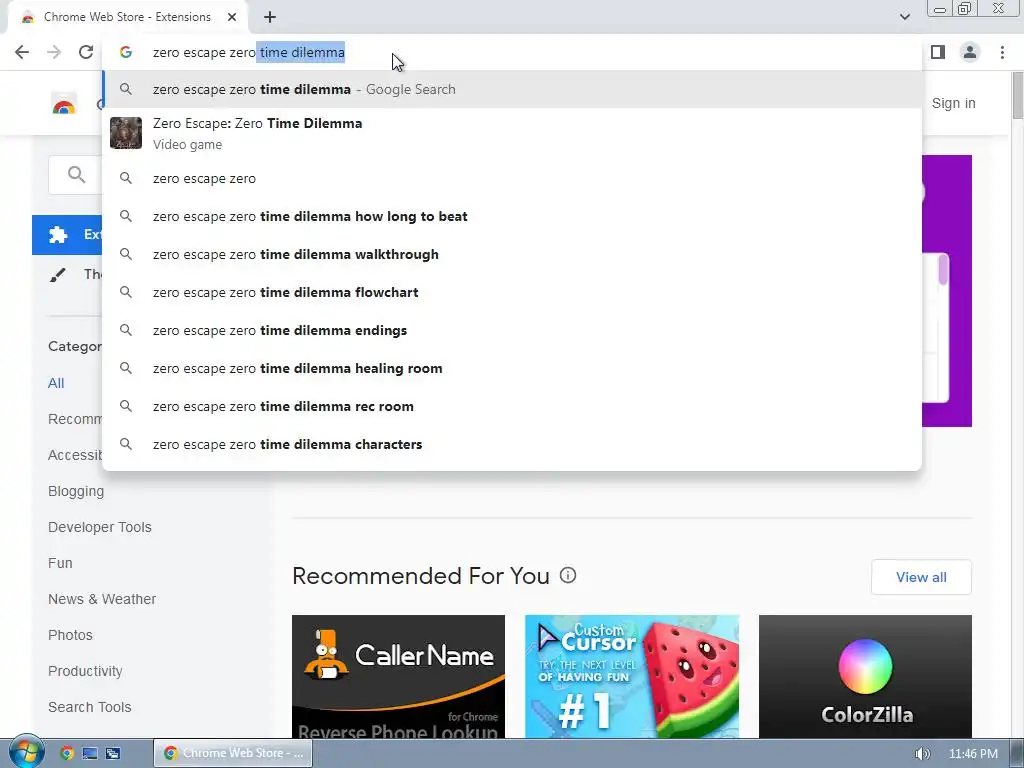Image resolution: width=1024 pixels, height=768 pixels.
Task: Choose the 'time dilemma walkthrough' suggestion
Action: (512, 254)
